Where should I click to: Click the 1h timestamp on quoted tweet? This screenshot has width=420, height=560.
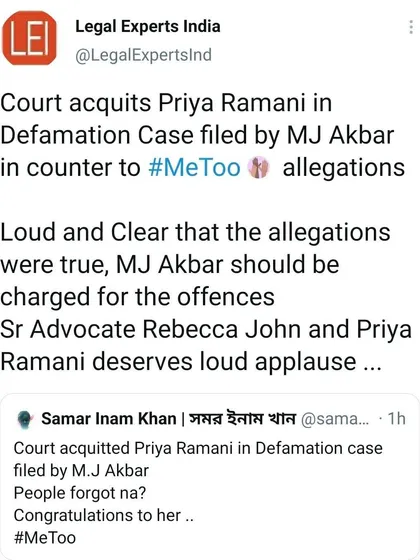coord(397,419)
